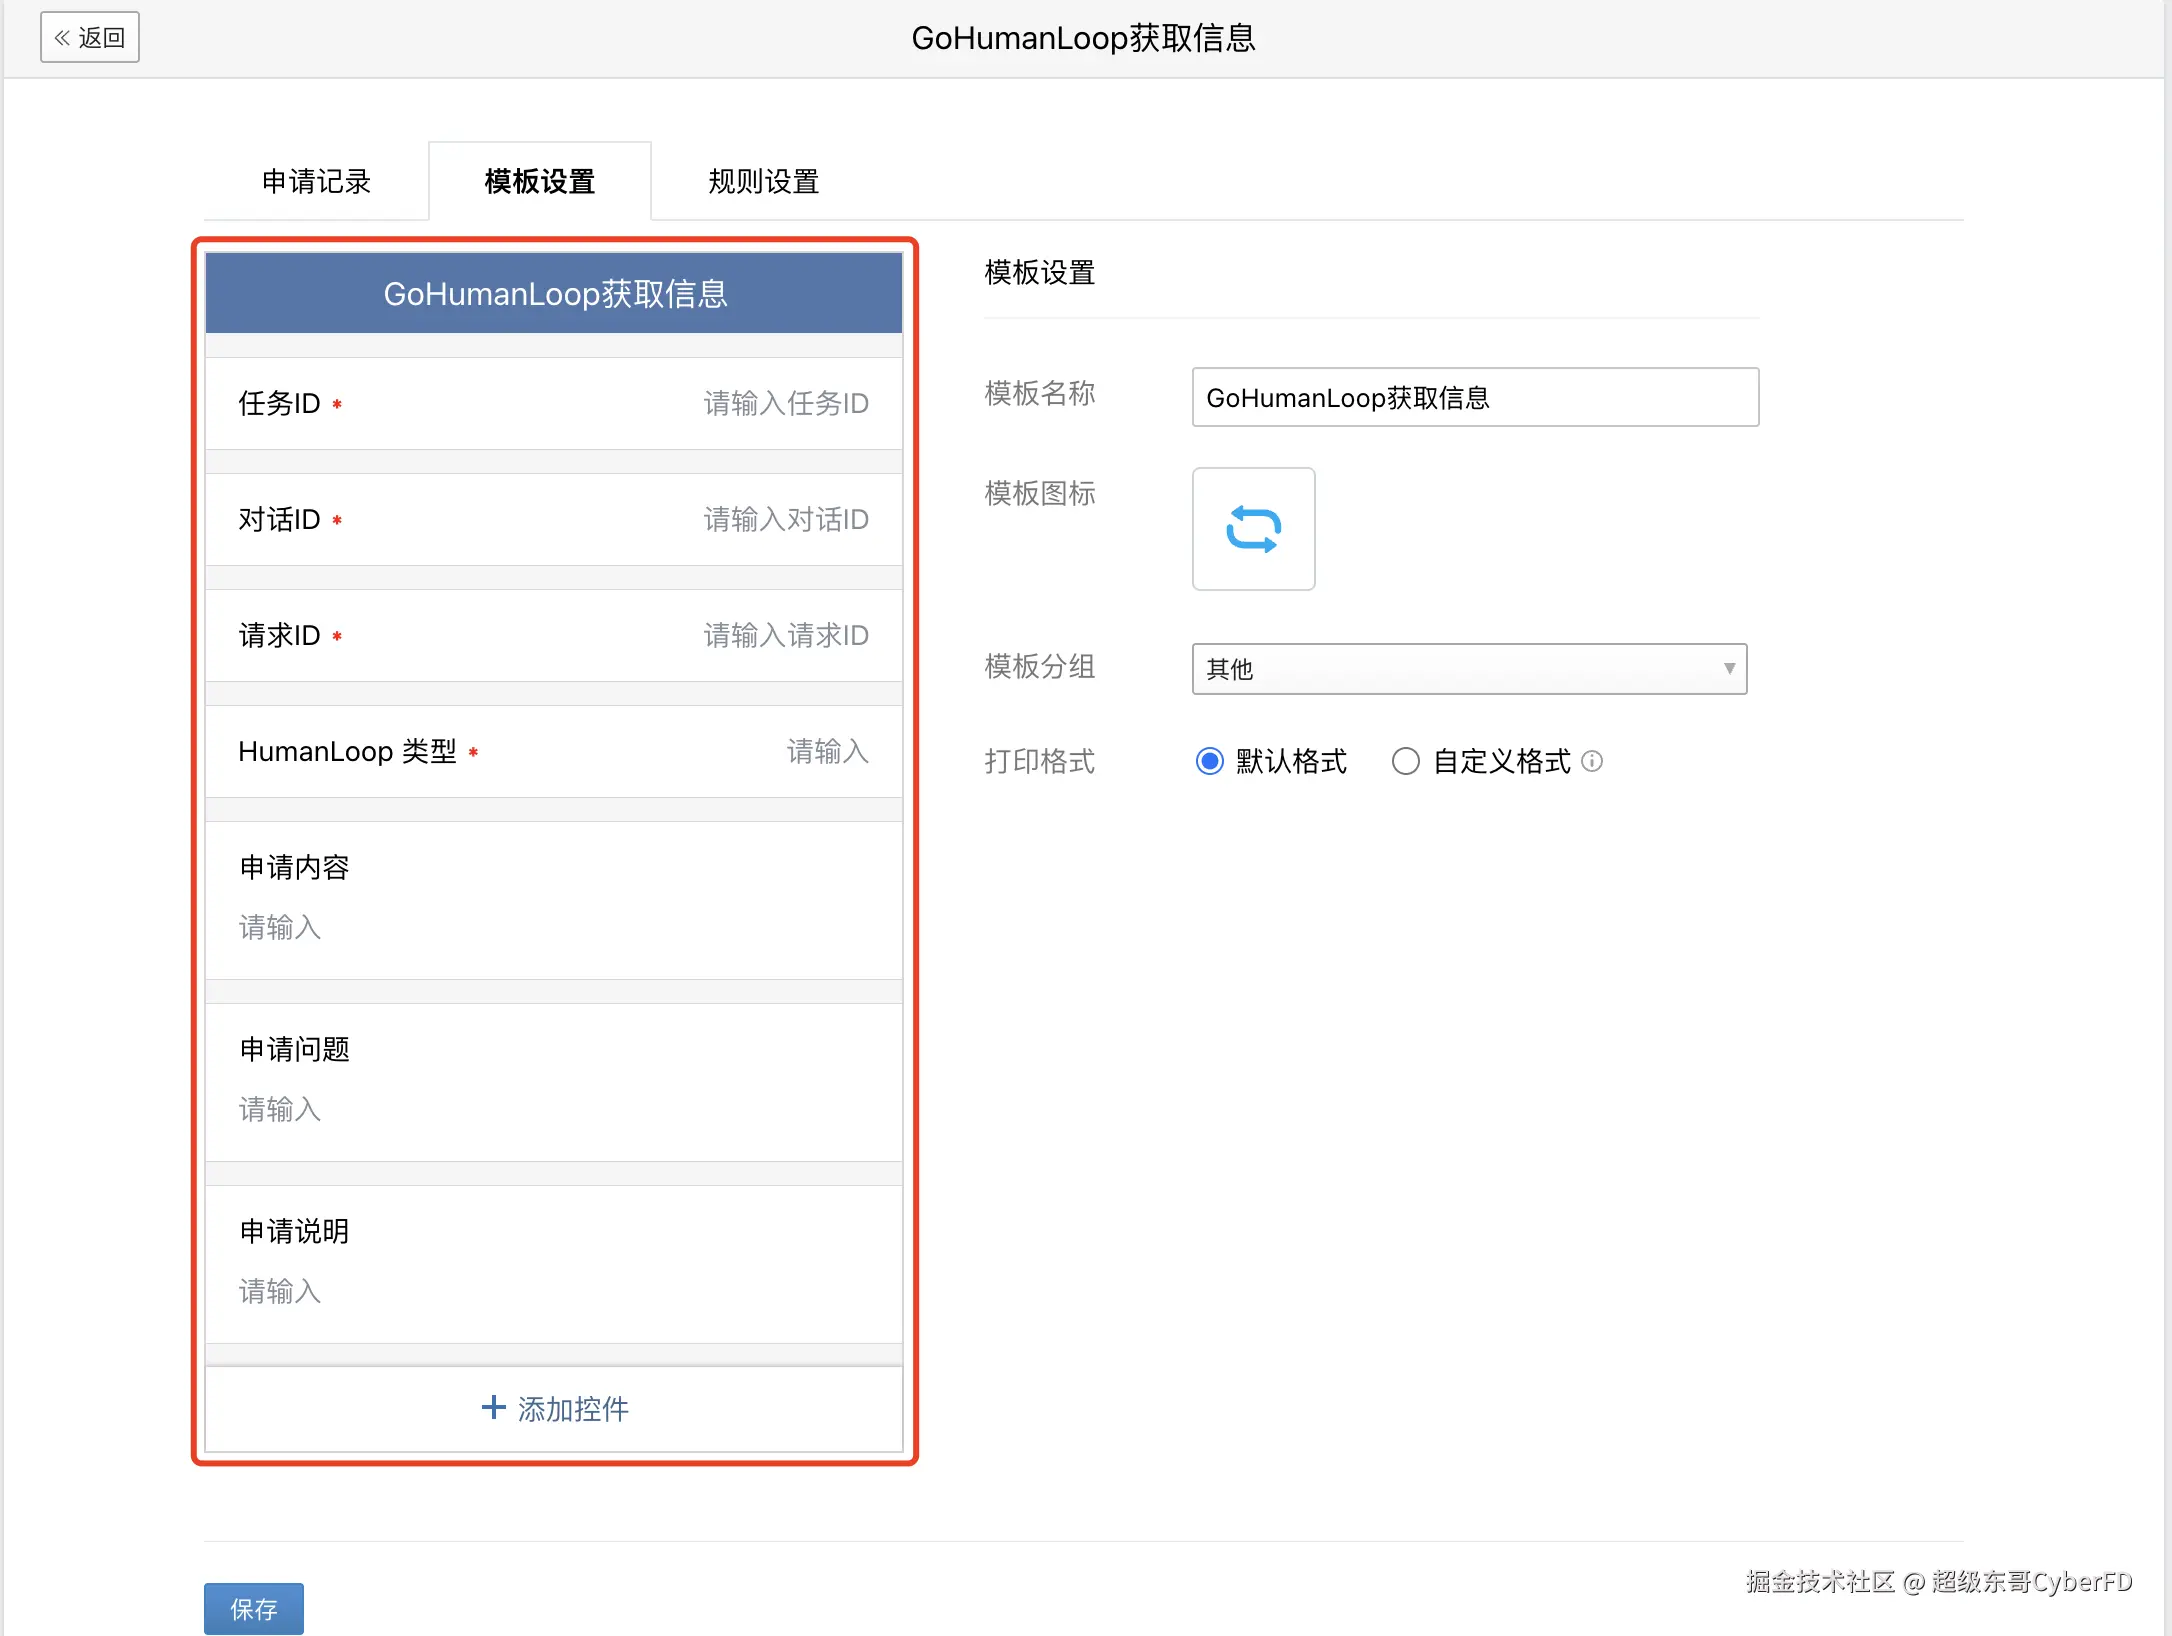
Task: Select the 模板设置 tab
Action: 540,182
